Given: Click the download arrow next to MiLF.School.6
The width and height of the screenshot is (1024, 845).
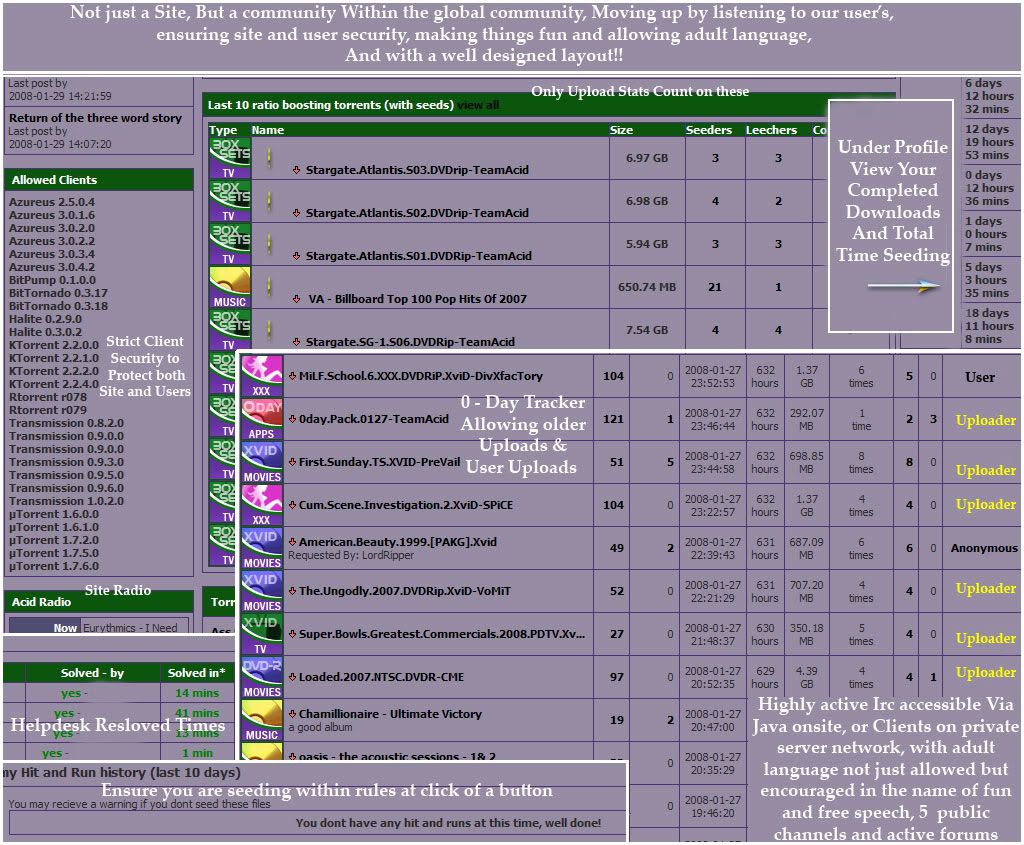Looking at the screenshot, I should click(293, 376).
